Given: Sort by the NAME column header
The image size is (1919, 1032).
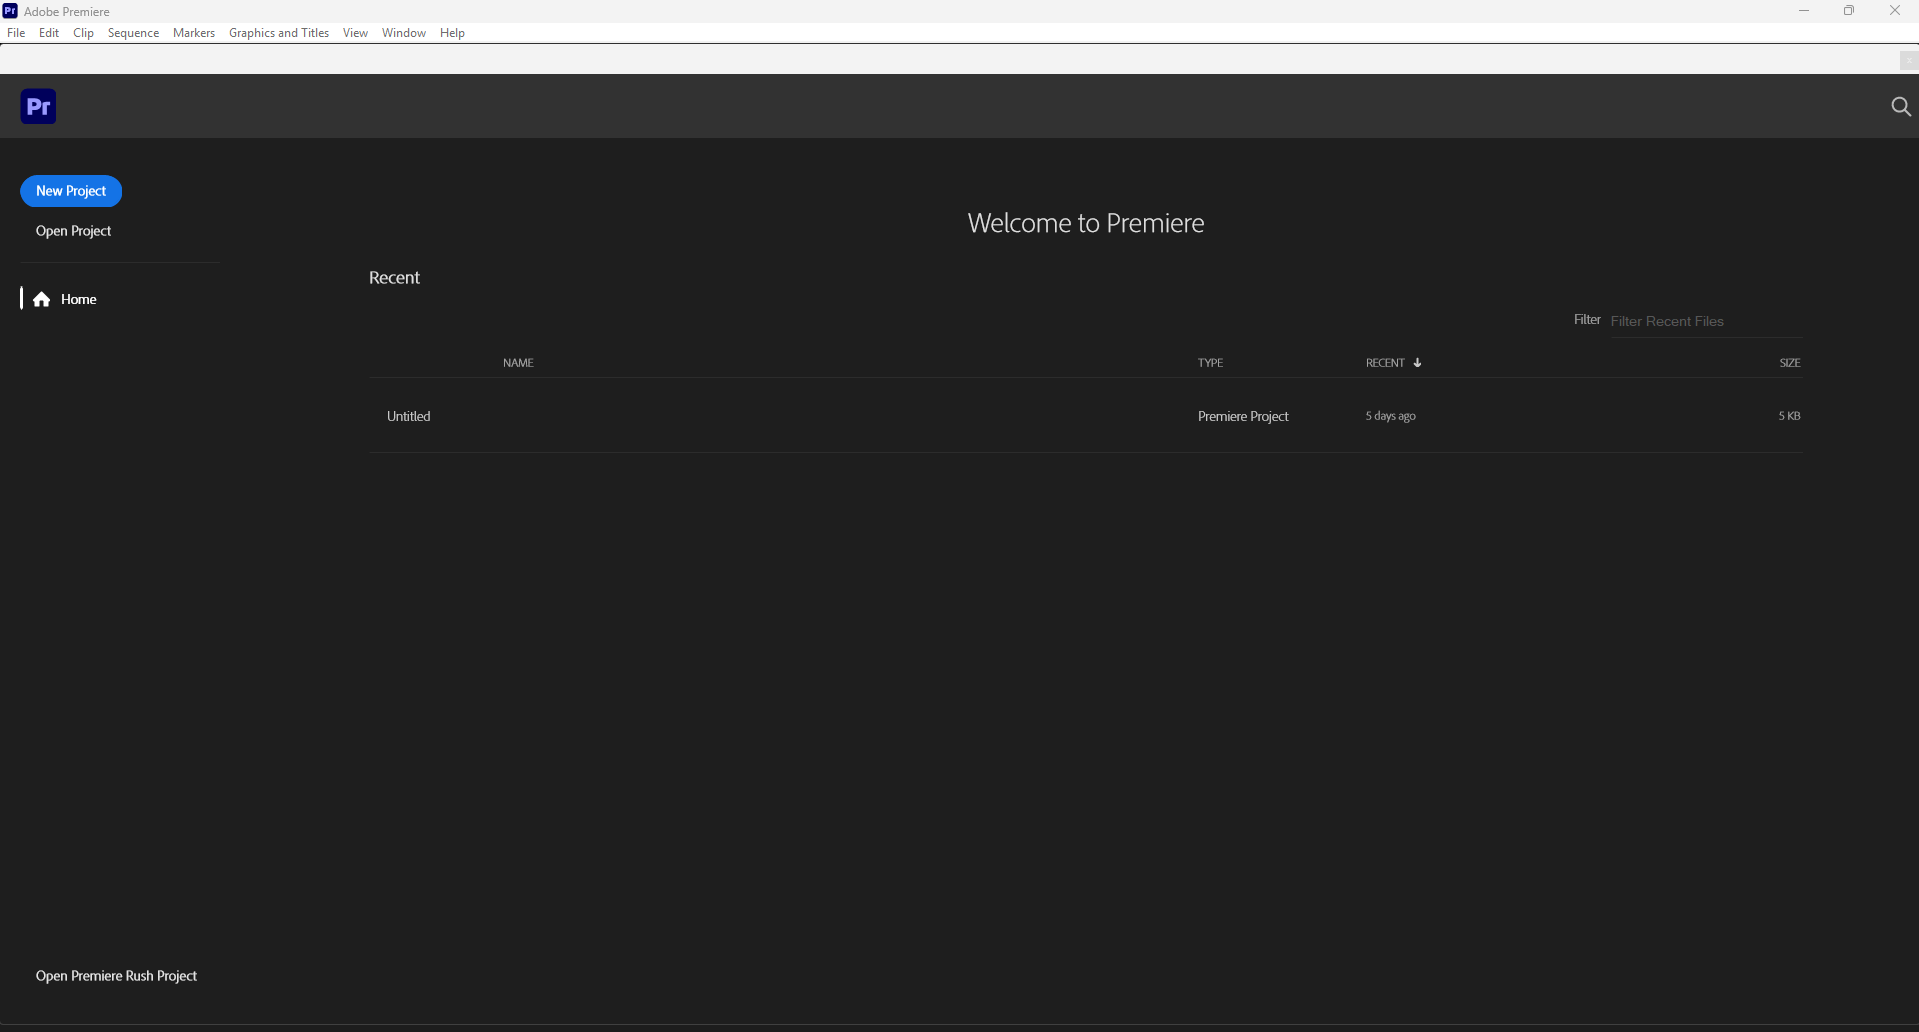Looking at the screenshot, I should 518,362.
